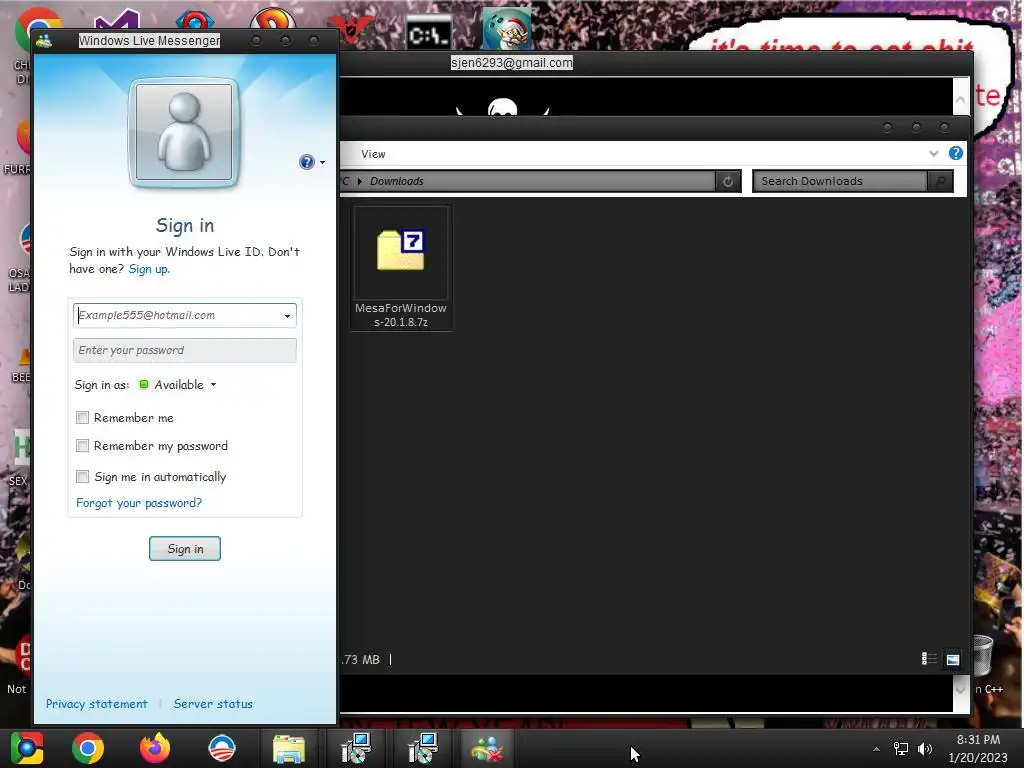Click scrollbar down arrow in sjen6293 window
Screen dimensions: 1024x768
pos(961,688)
